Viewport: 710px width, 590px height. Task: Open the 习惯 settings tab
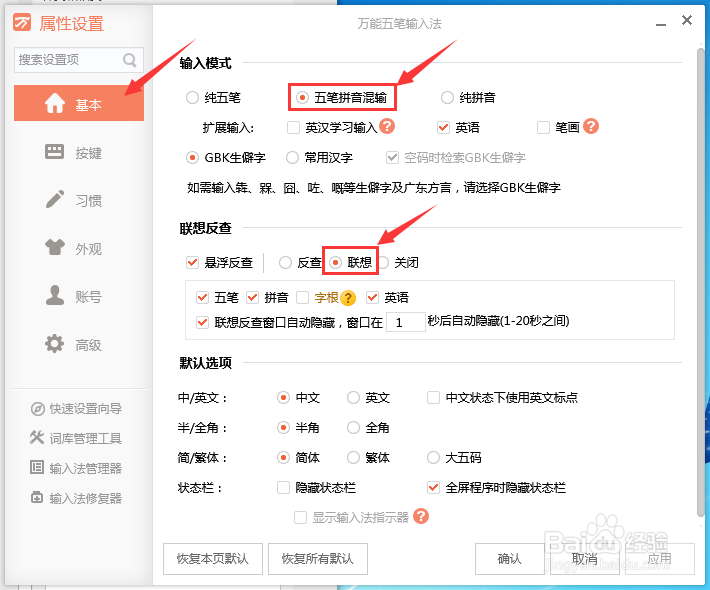pyautogui.click(x=79, y=200)
